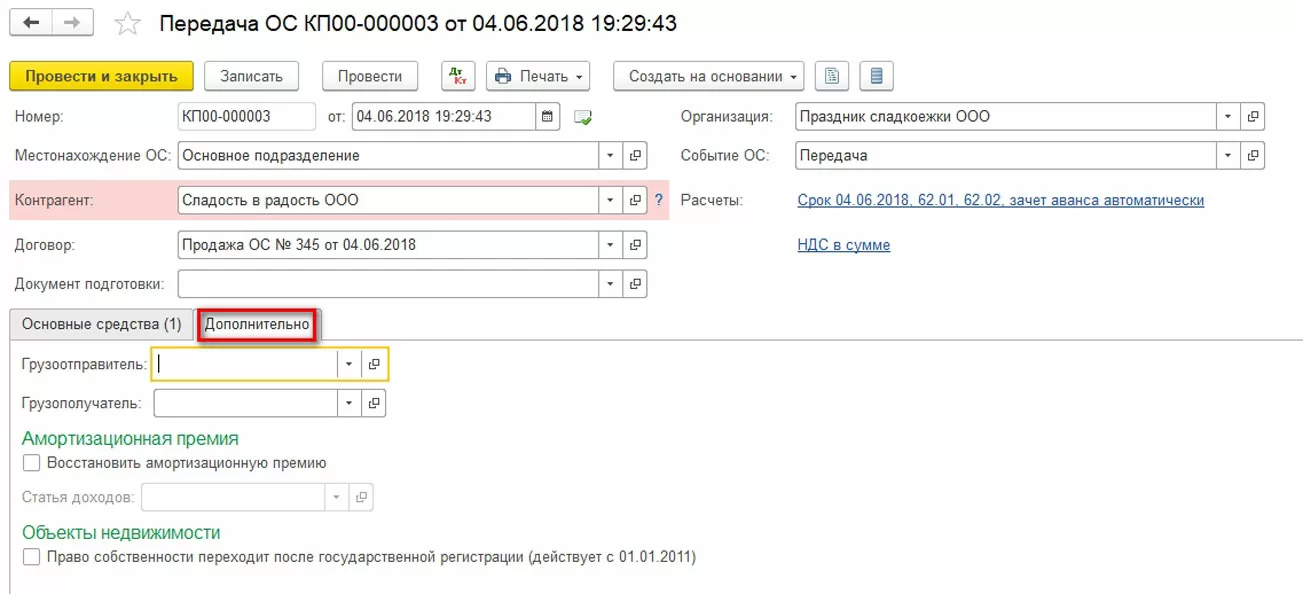The width and height of the screenshot is (1303, 594).
Task: Focus the Грузополучатель input field
Action: [245, 403]
